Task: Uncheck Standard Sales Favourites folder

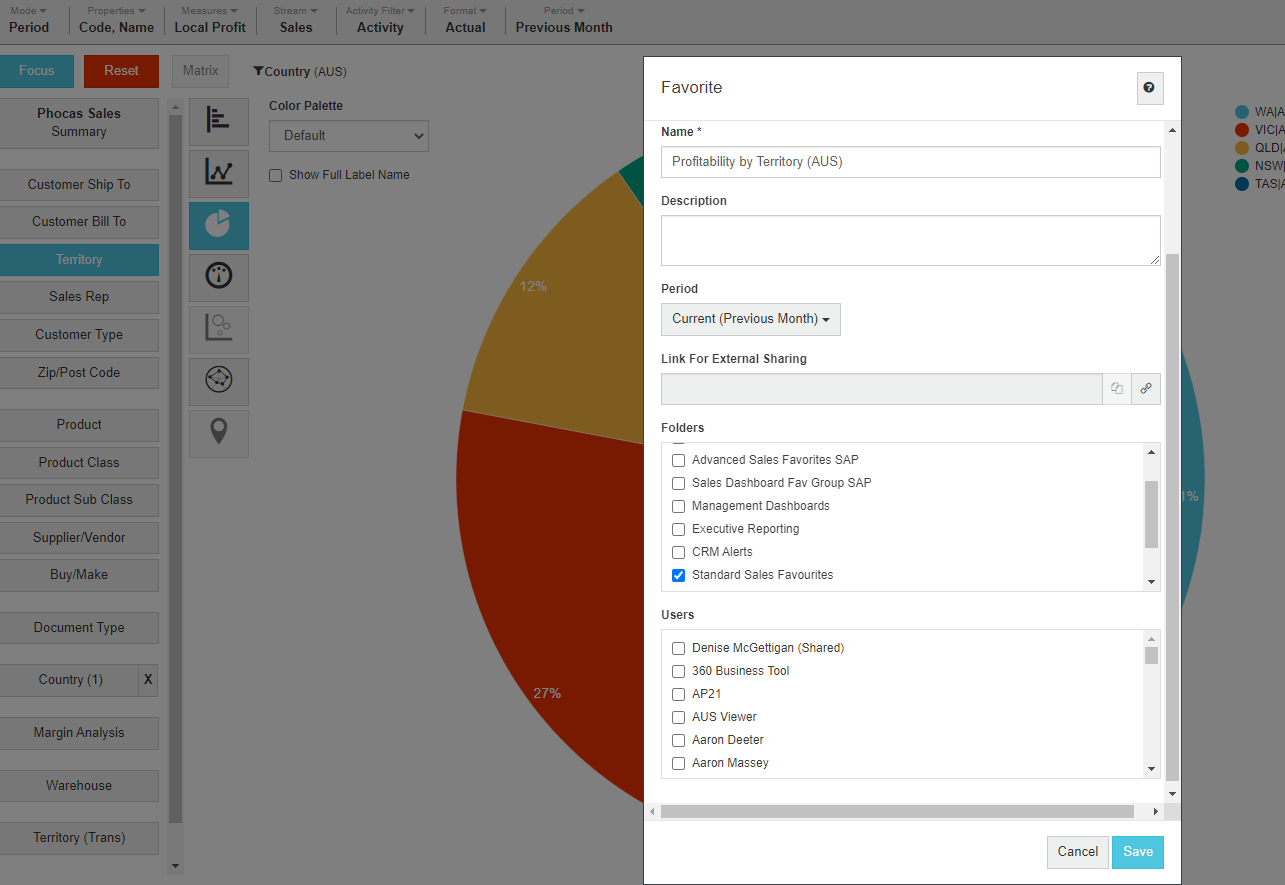Action: [x=678, y=575]
